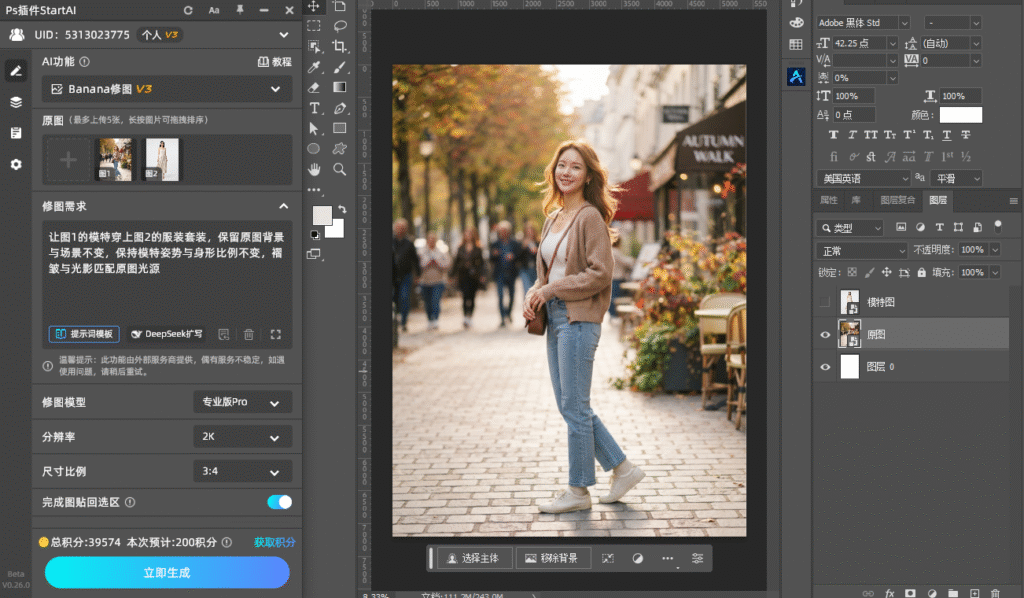
Task: Open the 修图模型 dropdown showing 专业版Pro
Action: click(242, 402)
